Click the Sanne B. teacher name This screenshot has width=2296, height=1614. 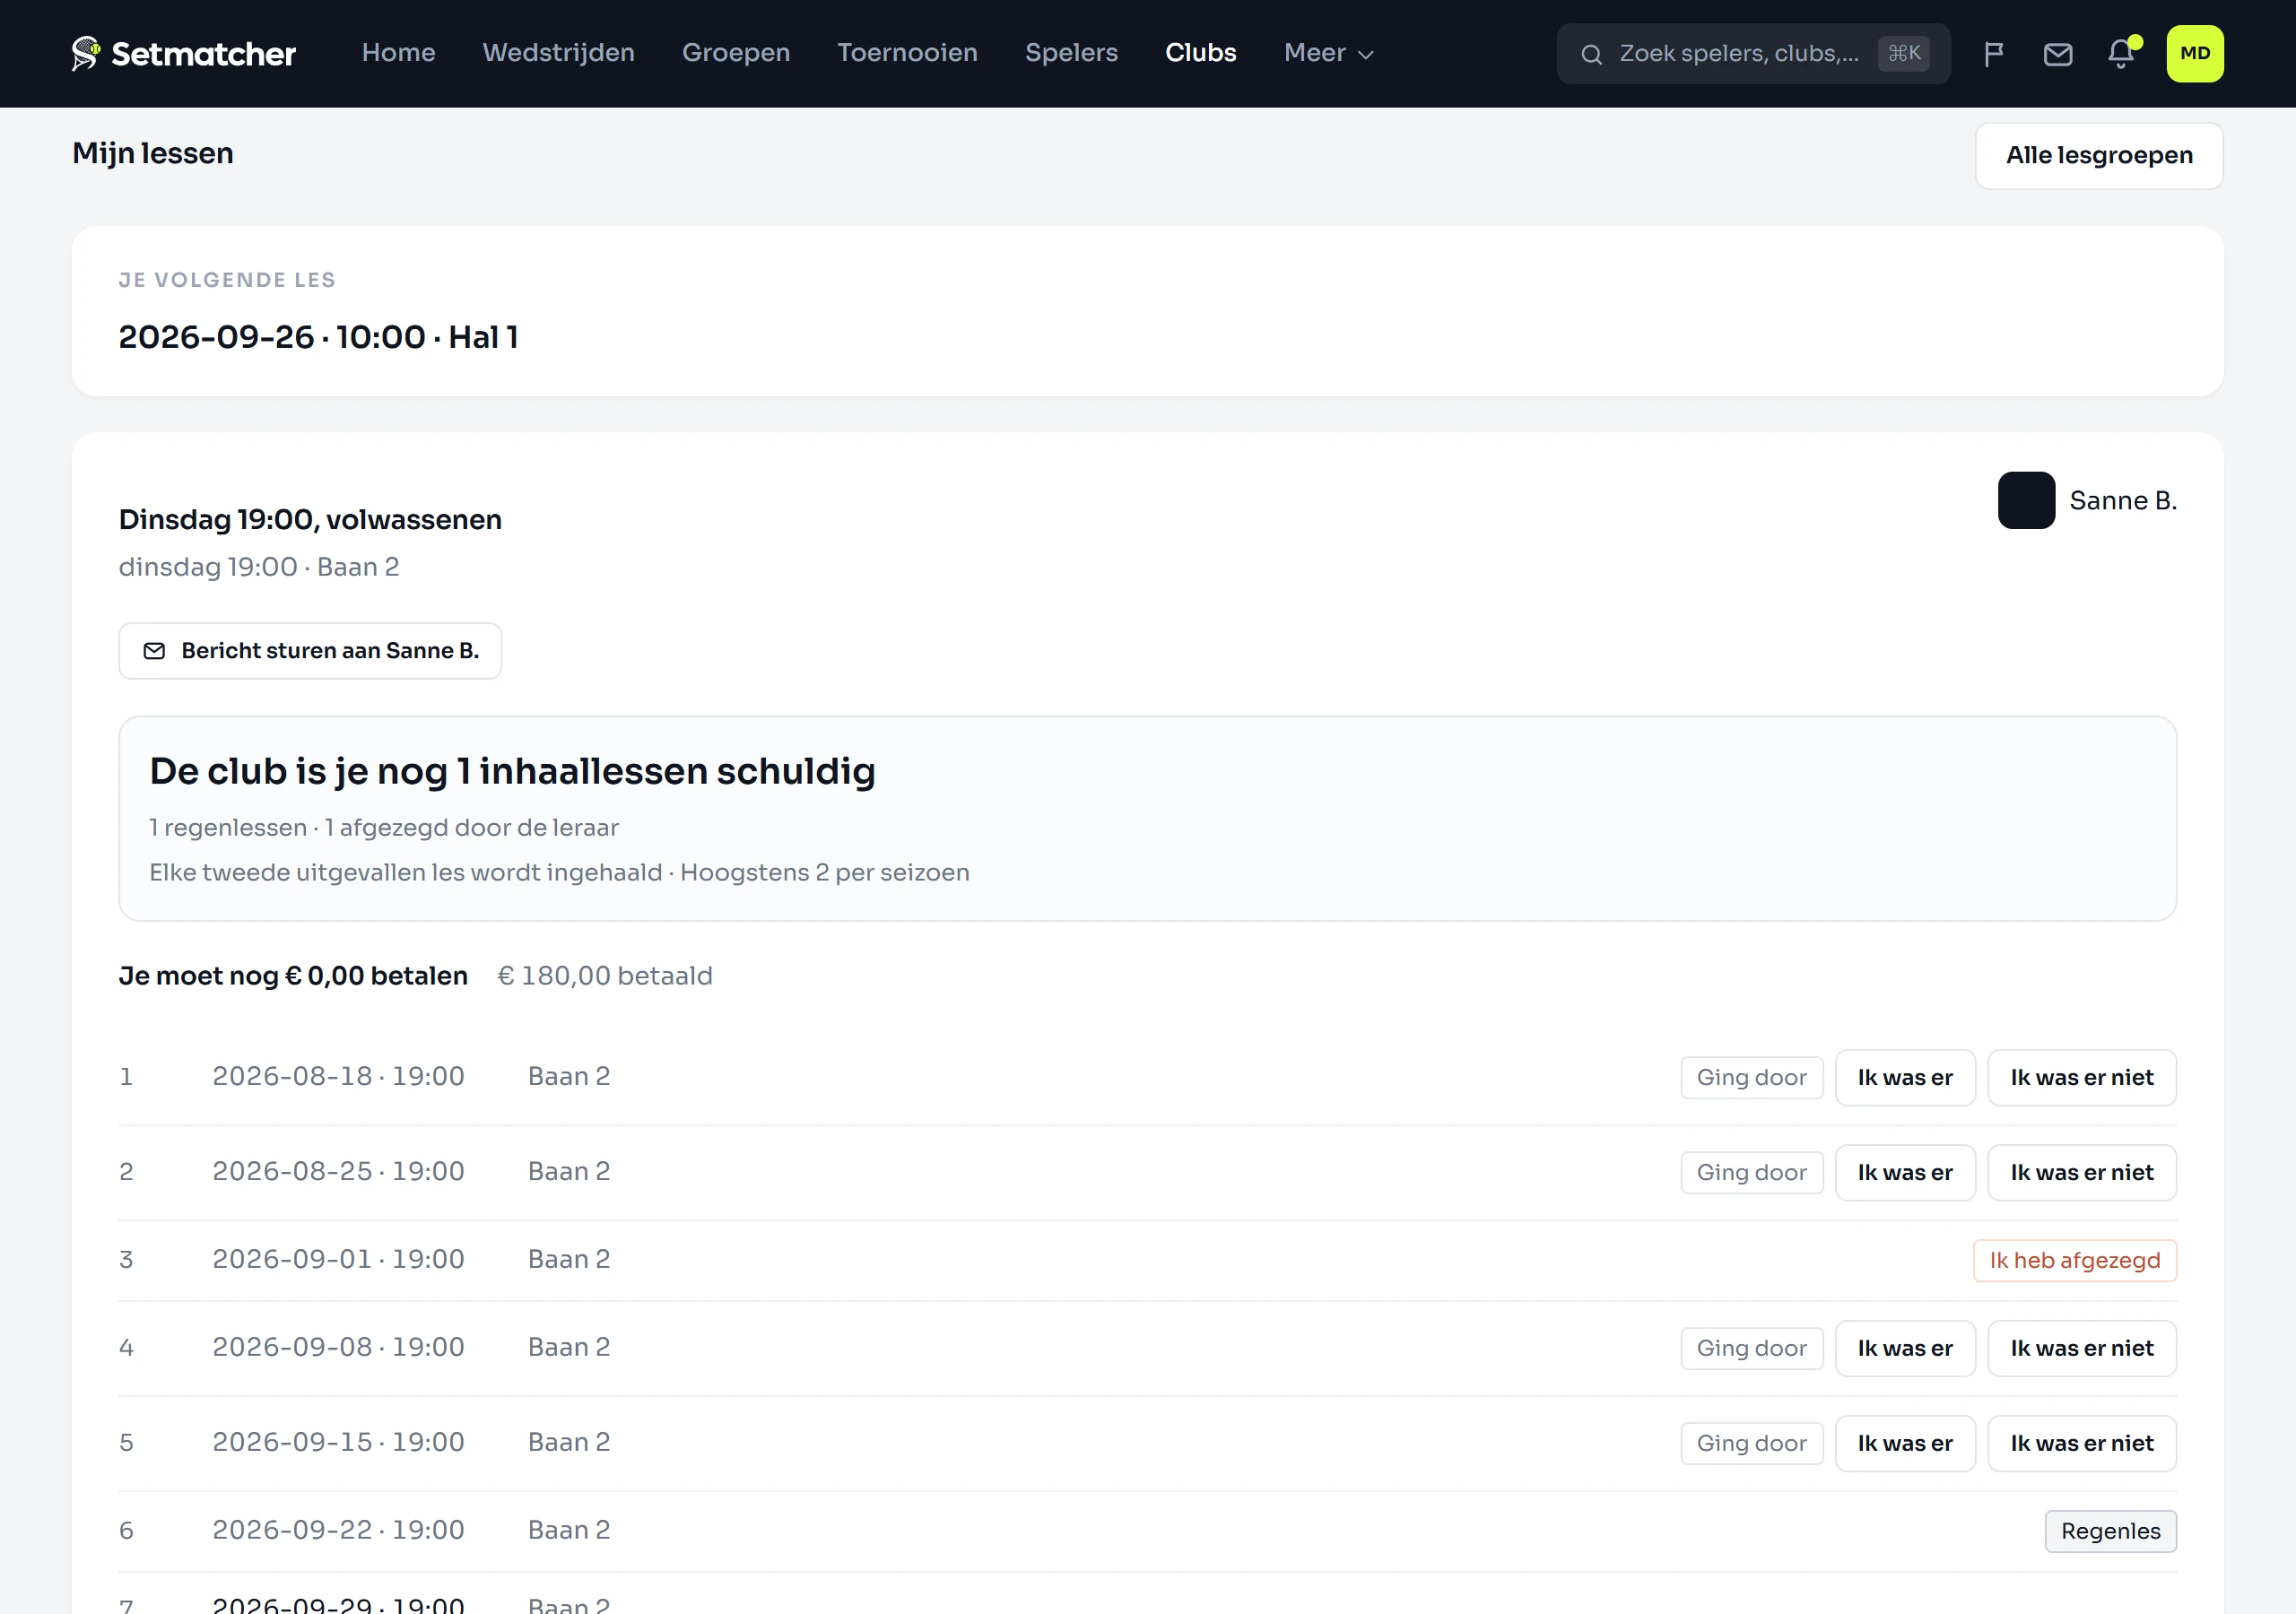point(2122,500)
